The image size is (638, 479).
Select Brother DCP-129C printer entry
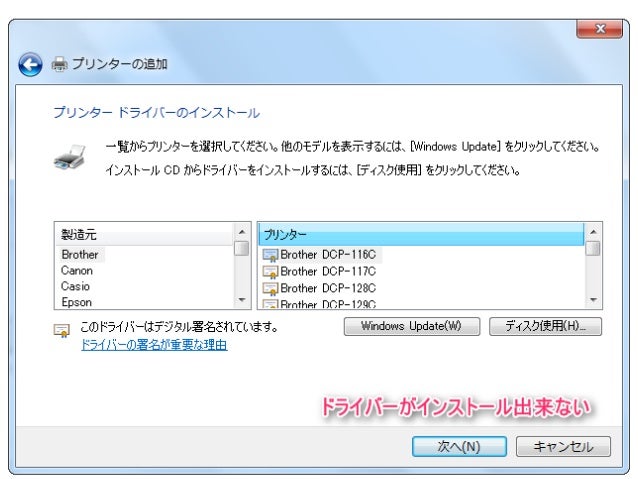[x=320, y=304]
